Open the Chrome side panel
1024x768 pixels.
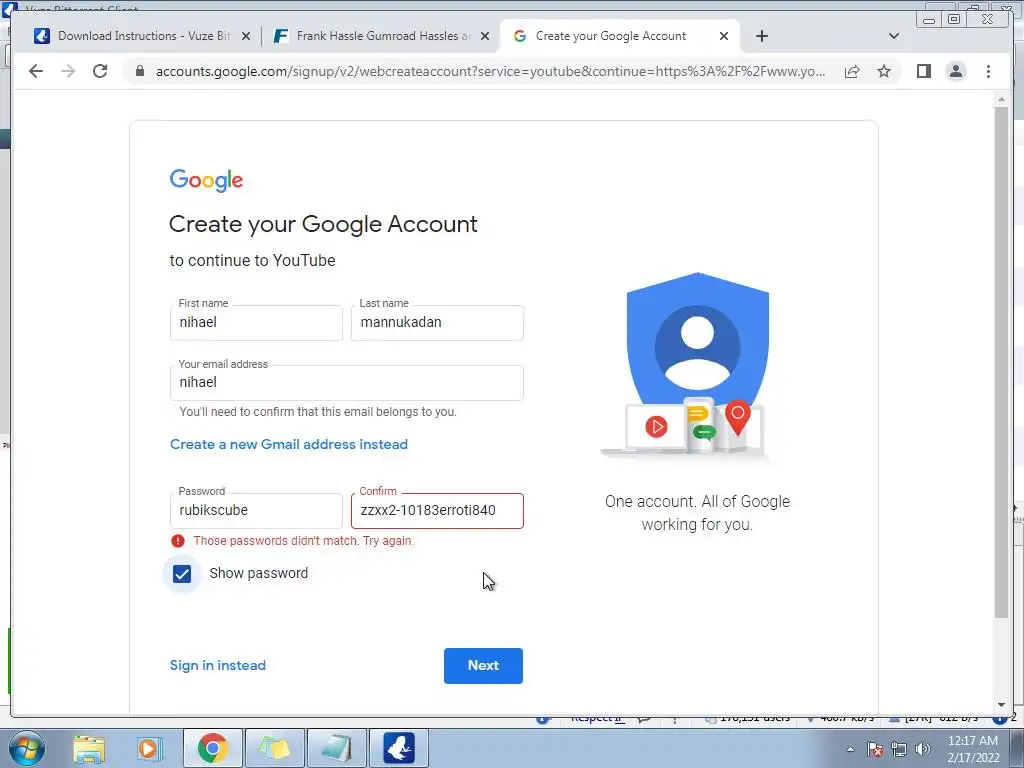pos(923,71)
